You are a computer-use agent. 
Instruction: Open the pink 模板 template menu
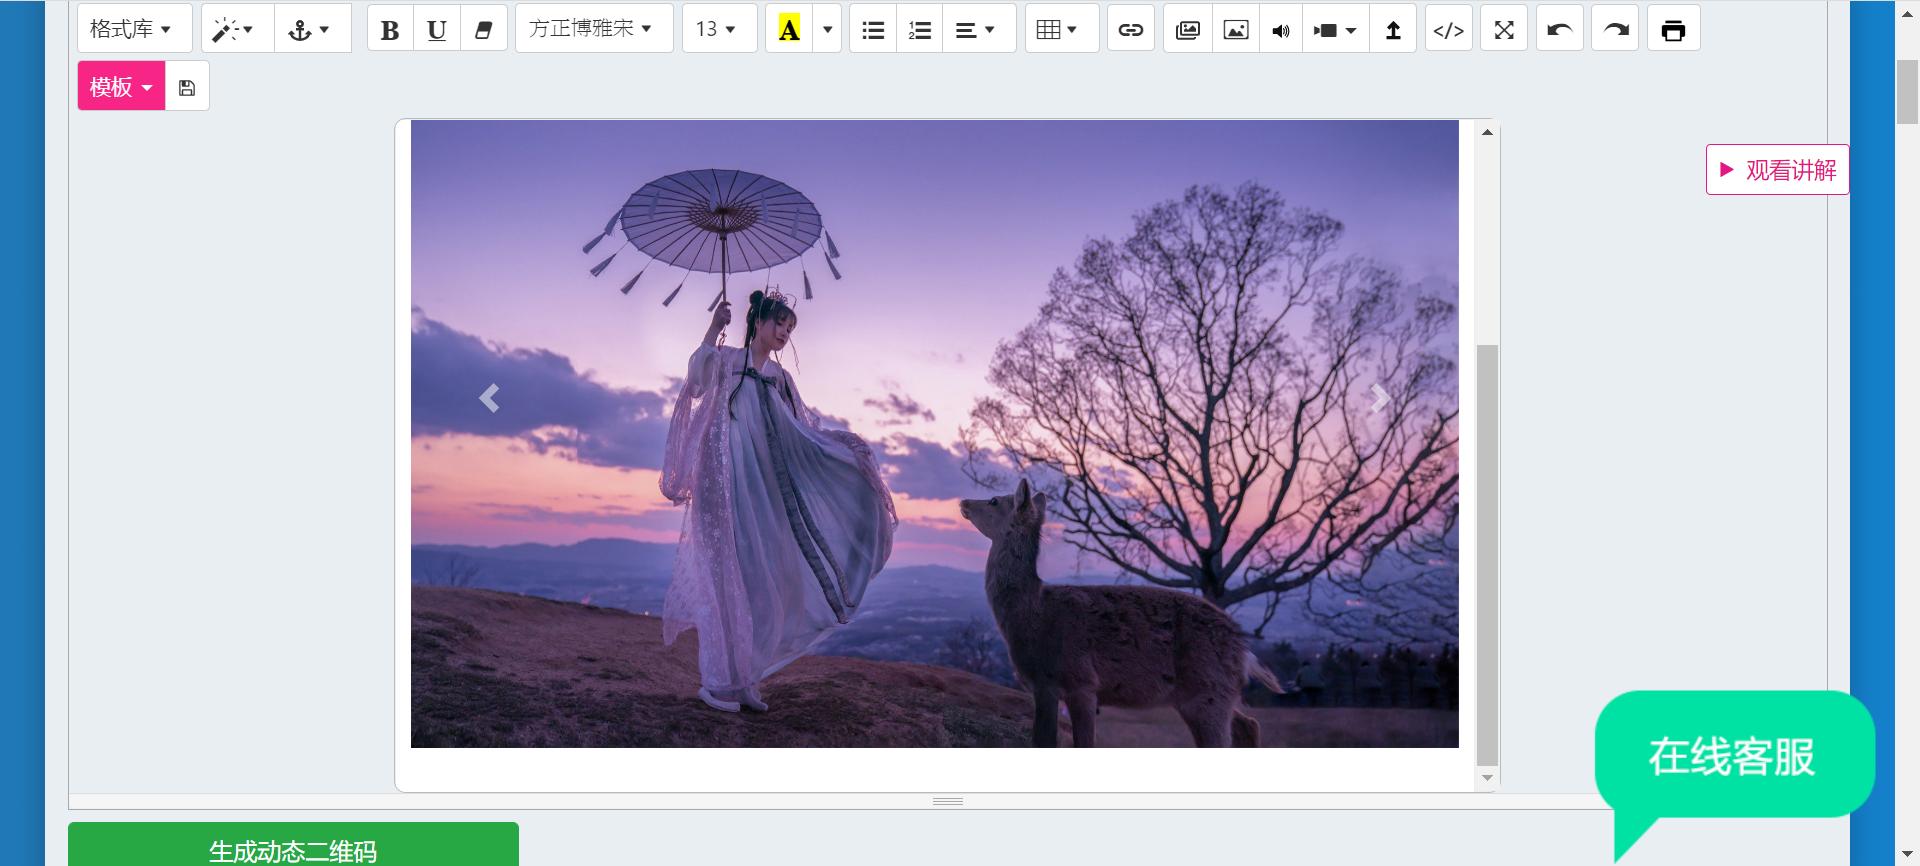click(x=121, y=87)
